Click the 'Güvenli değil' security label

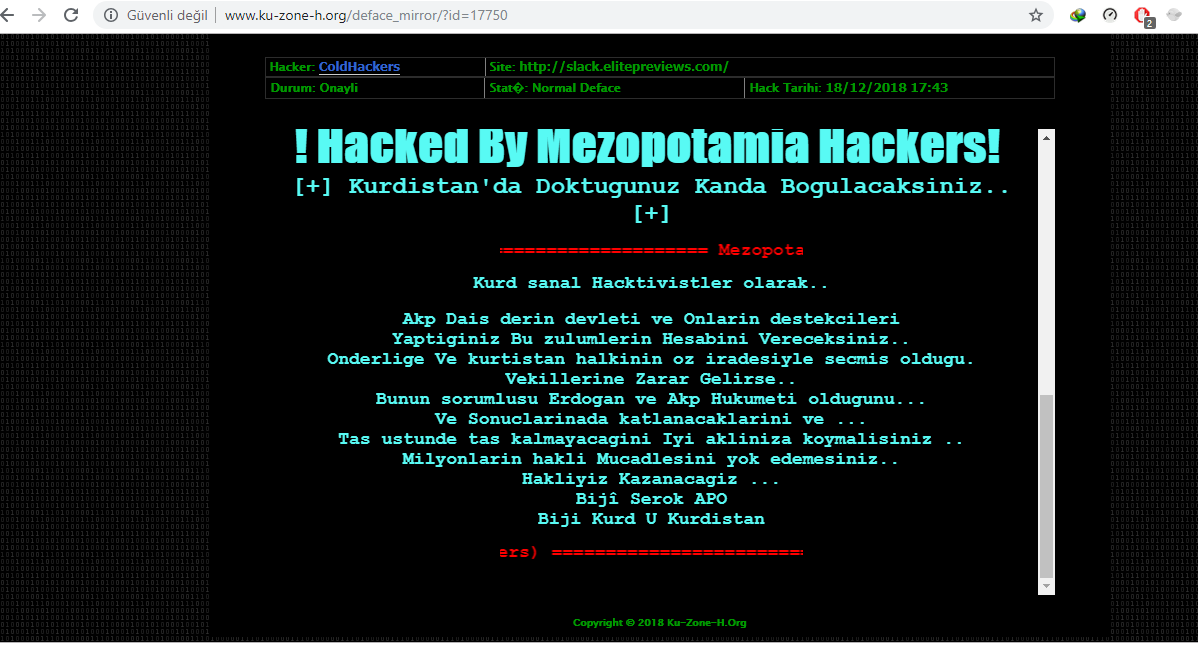167,15
